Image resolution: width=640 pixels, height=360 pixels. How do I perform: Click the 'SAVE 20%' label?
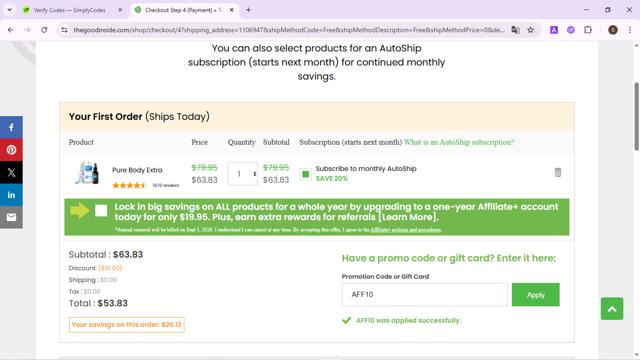pos(331,179)
